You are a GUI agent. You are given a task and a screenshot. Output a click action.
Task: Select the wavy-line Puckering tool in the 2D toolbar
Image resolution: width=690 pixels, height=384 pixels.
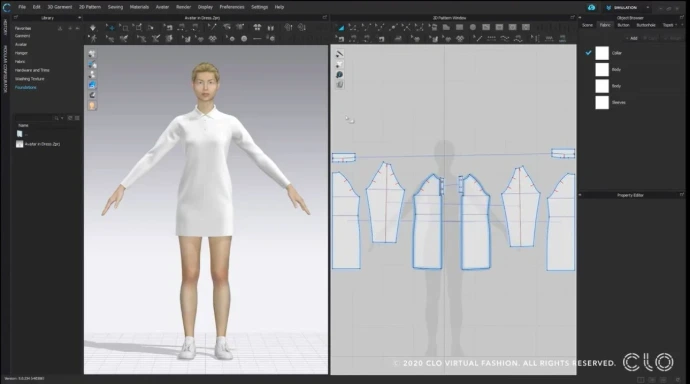tap(504, 39)
